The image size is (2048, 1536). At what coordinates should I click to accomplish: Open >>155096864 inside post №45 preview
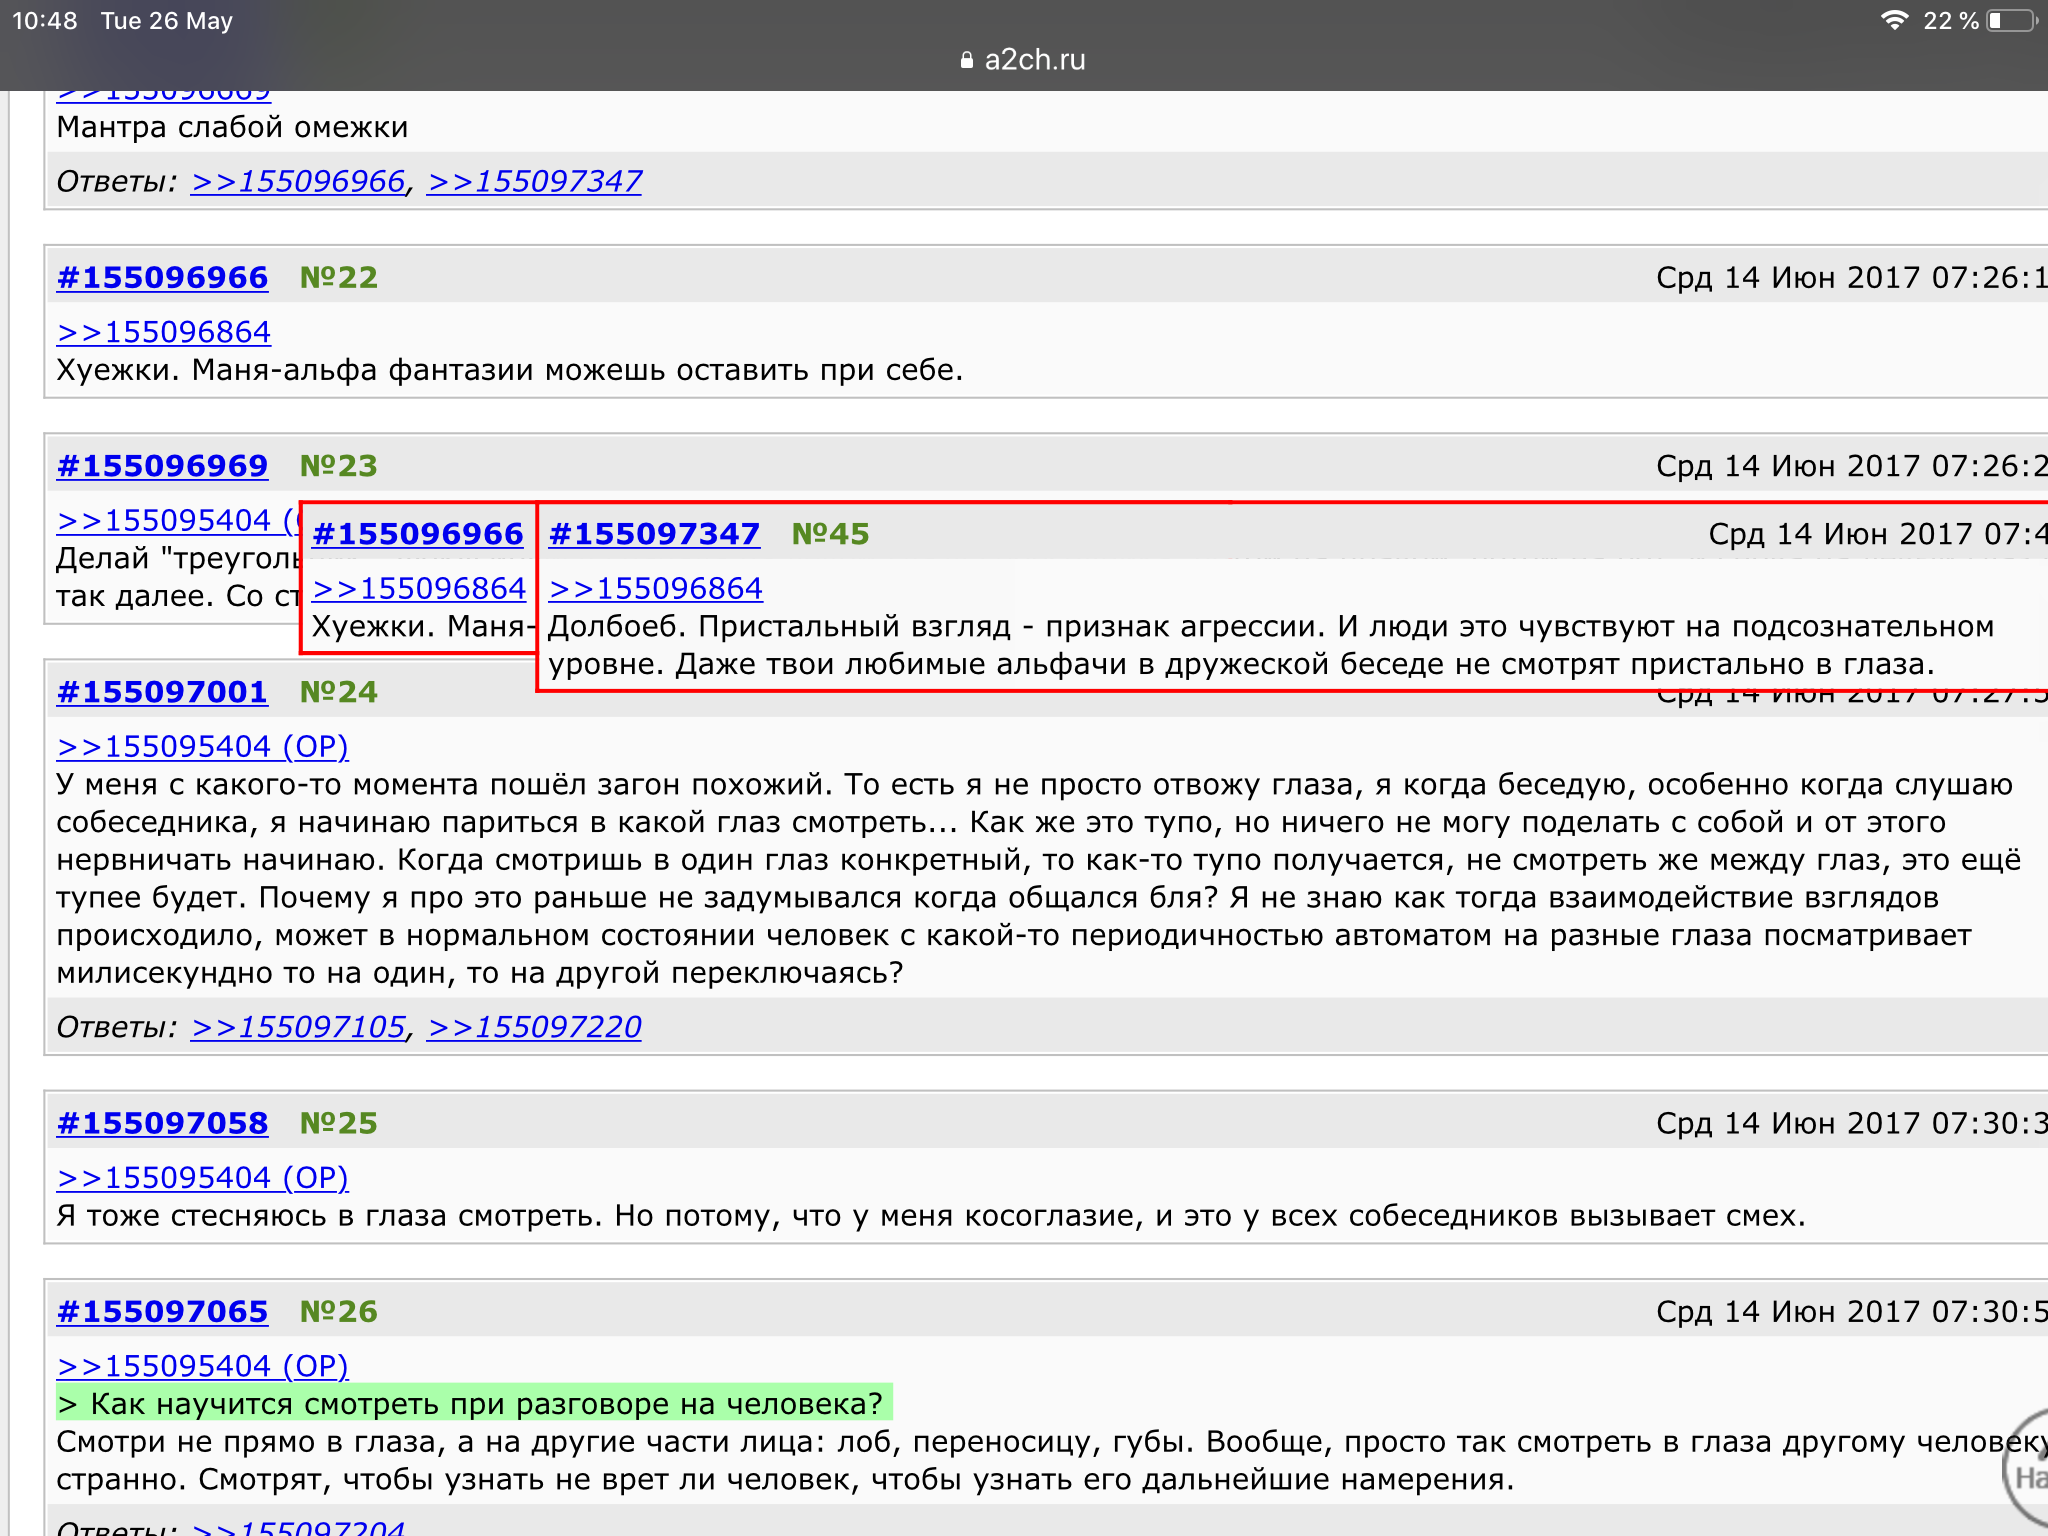pos(656,588)
